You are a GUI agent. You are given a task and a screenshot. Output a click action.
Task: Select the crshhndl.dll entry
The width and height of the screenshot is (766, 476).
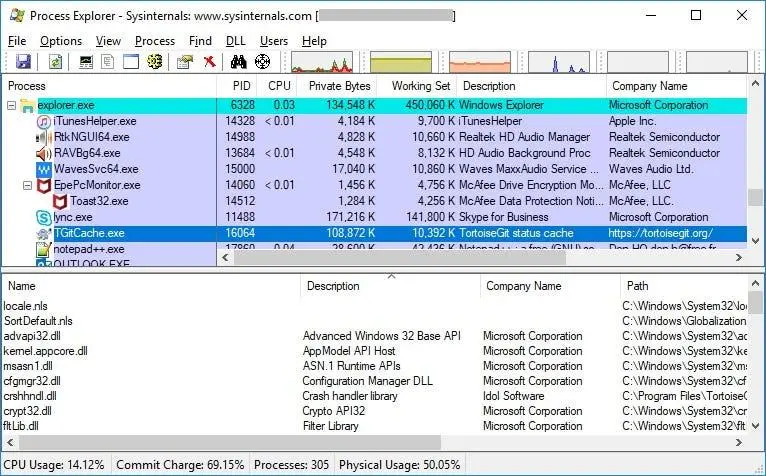[30, 396]
